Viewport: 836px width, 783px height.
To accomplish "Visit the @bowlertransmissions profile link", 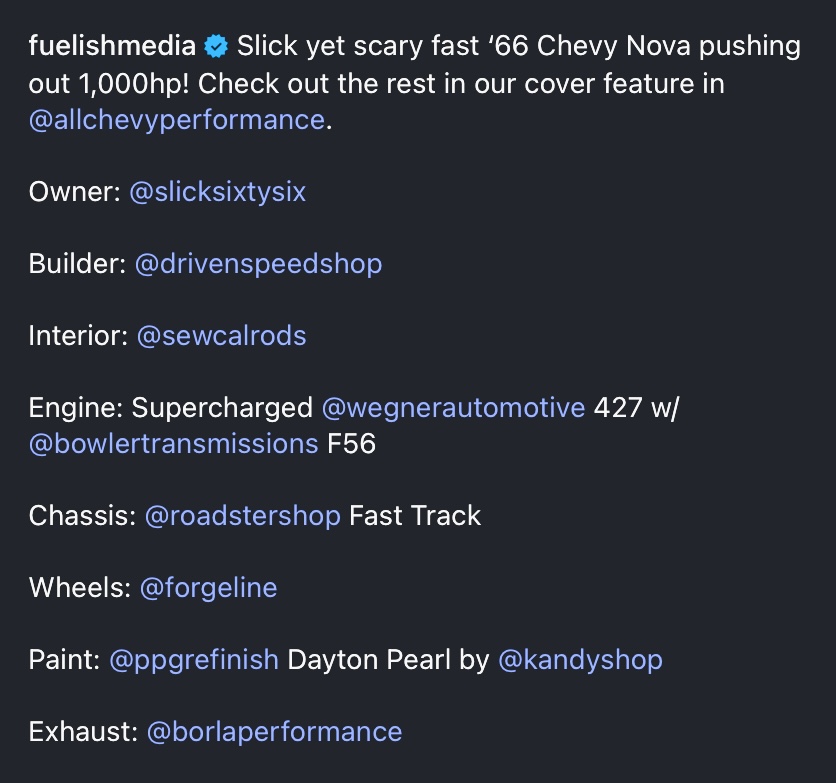I will 173,443.
